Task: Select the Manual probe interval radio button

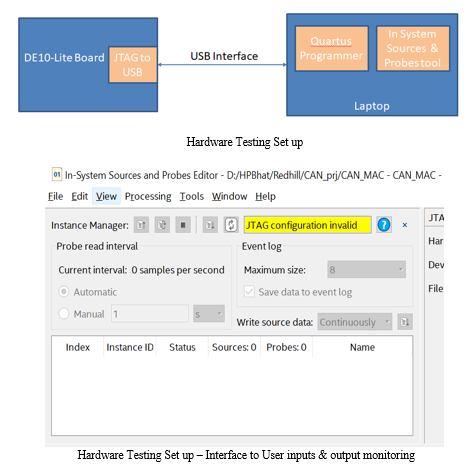Action: coord(64,313)
